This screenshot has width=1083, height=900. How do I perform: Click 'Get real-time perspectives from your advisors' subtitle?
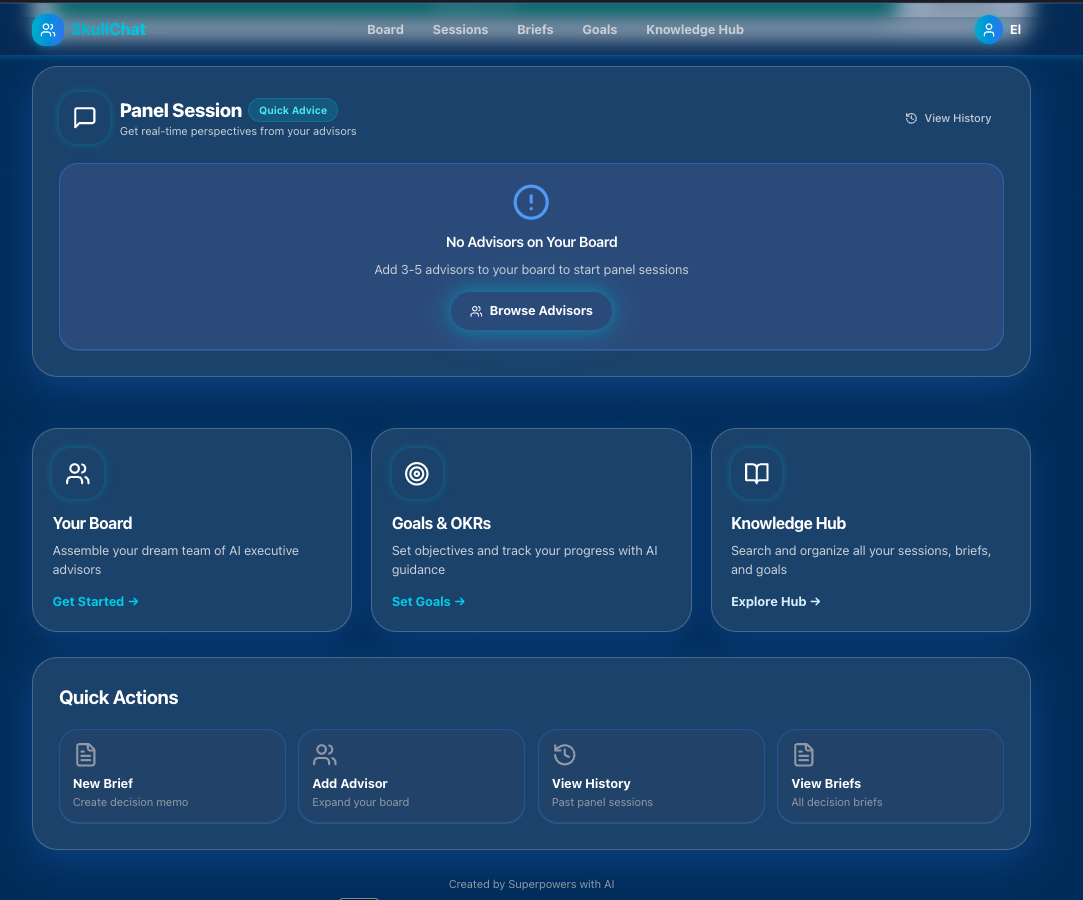point(238,131)
